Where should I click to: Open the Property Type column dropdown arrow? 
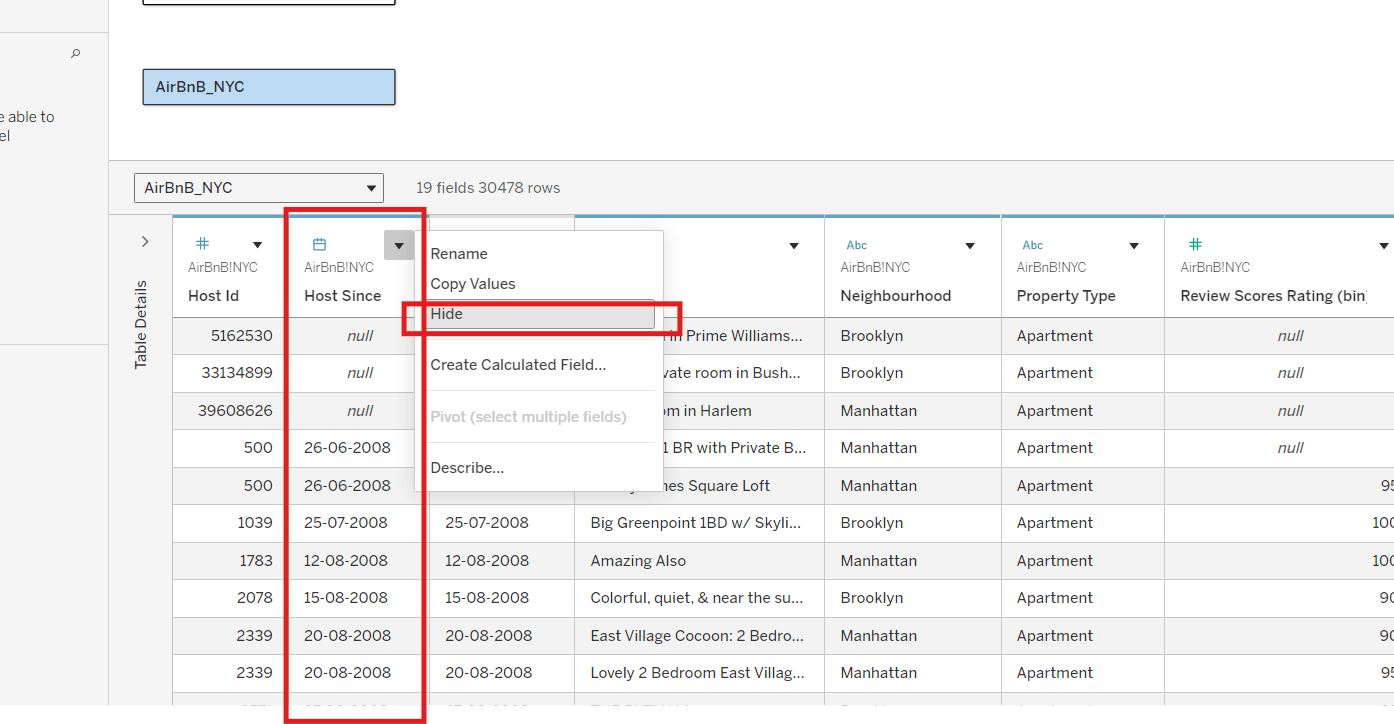click(x=1134, y=246)
